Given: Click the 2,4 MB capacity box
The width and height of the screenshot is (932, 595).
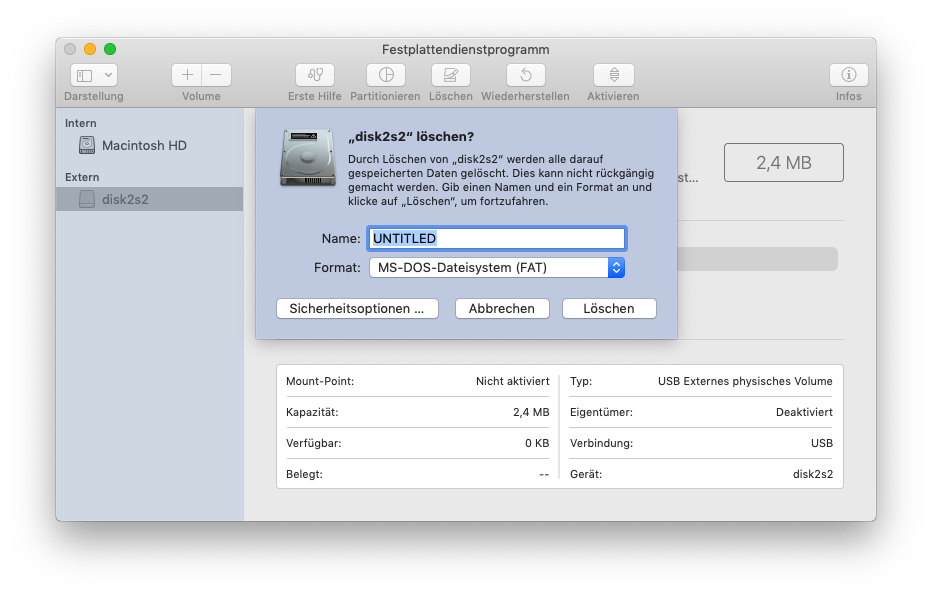Looking at the screenshot, I should point(783,162).
